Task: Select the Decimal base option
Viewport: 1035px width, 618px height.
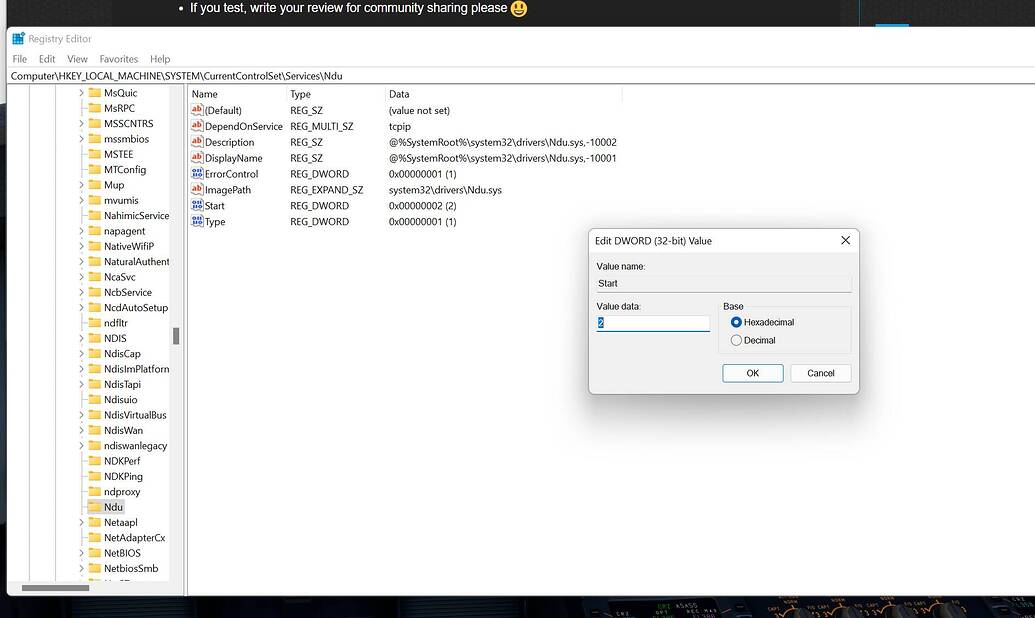Action: coord(737,339)
